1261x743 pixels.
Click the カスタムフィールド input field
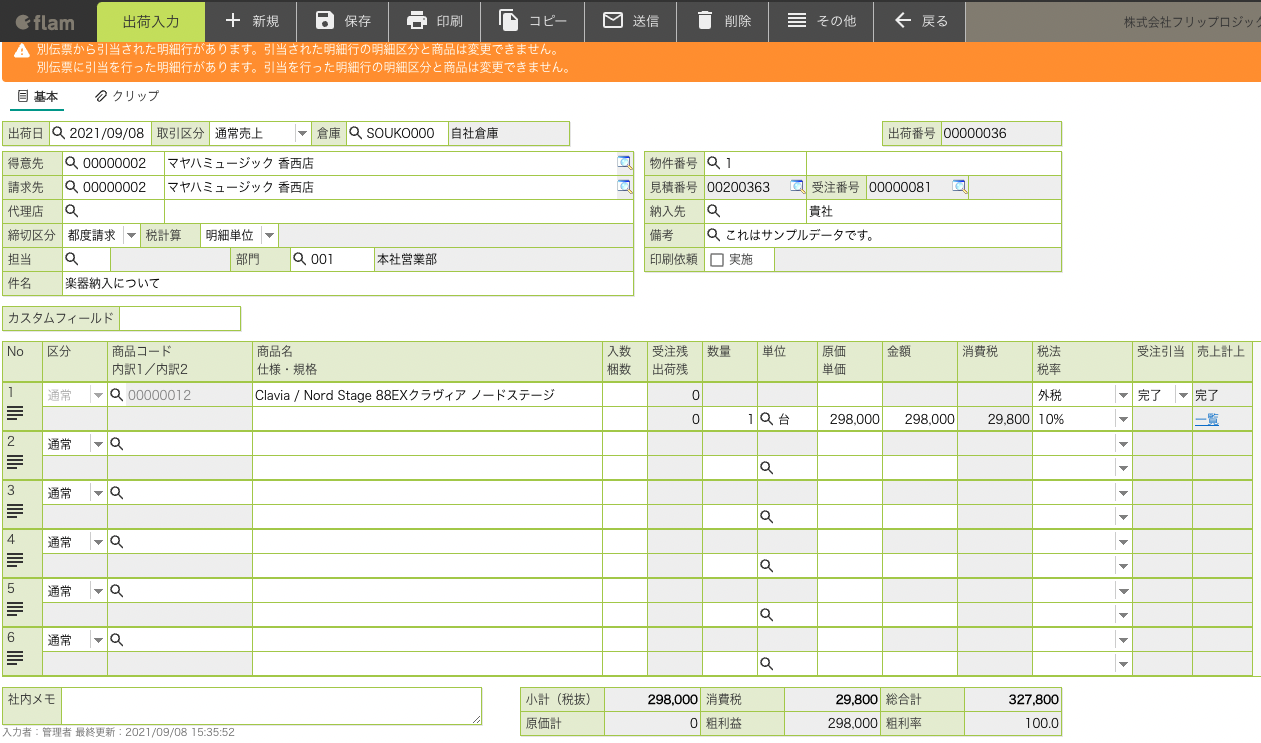180,318
